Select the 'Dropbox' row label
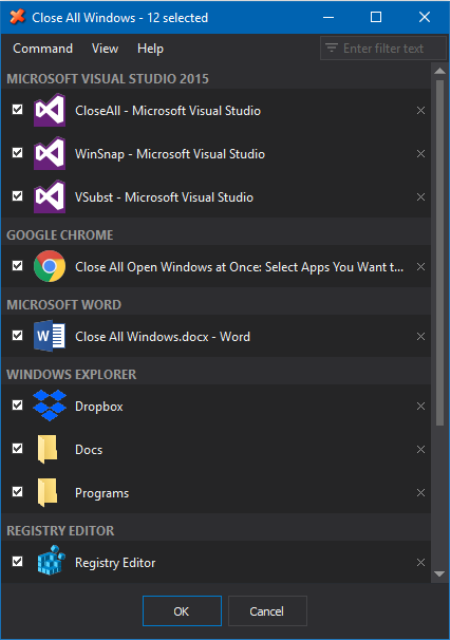 coord(99,407)
